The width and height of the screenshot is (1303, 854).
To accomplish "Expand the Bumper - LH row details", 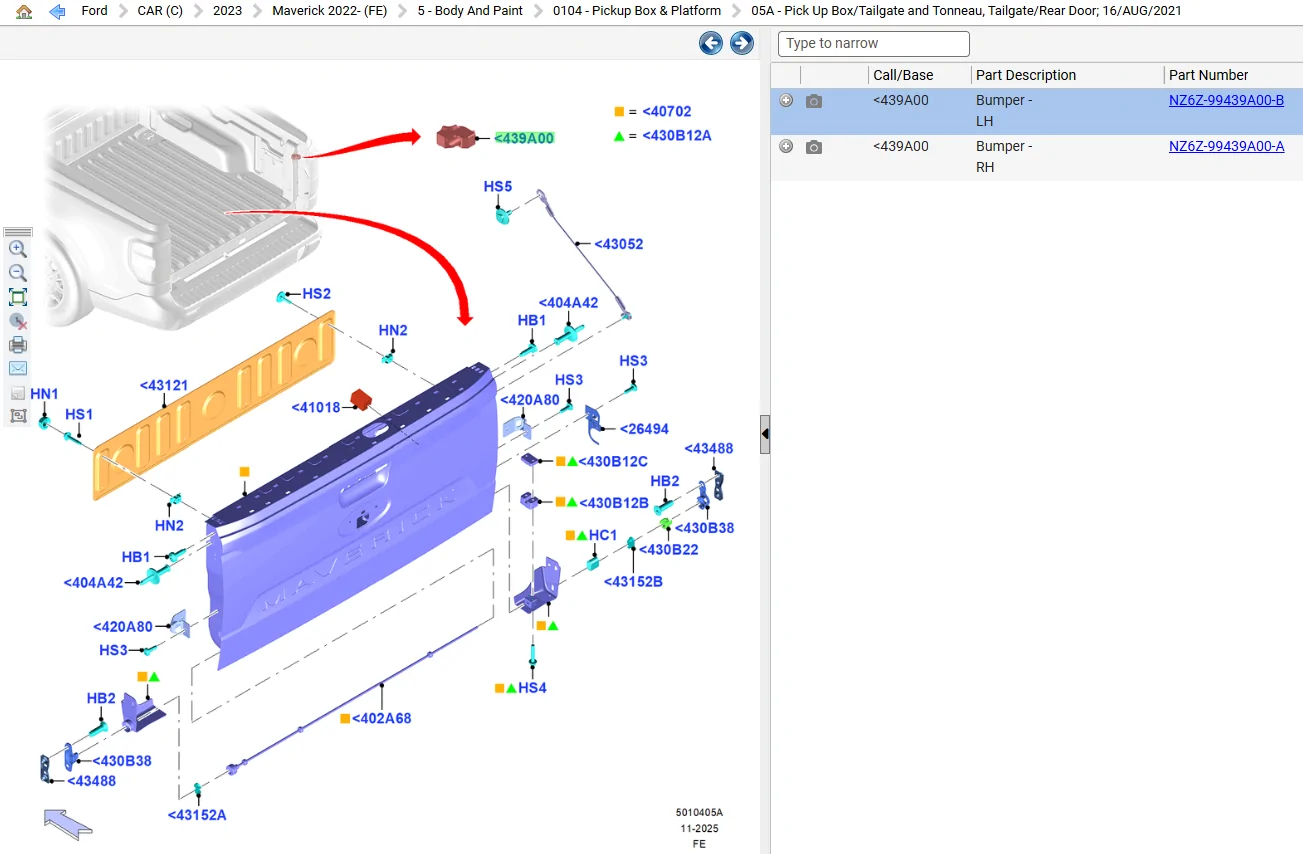I will [x=786, y=100].
